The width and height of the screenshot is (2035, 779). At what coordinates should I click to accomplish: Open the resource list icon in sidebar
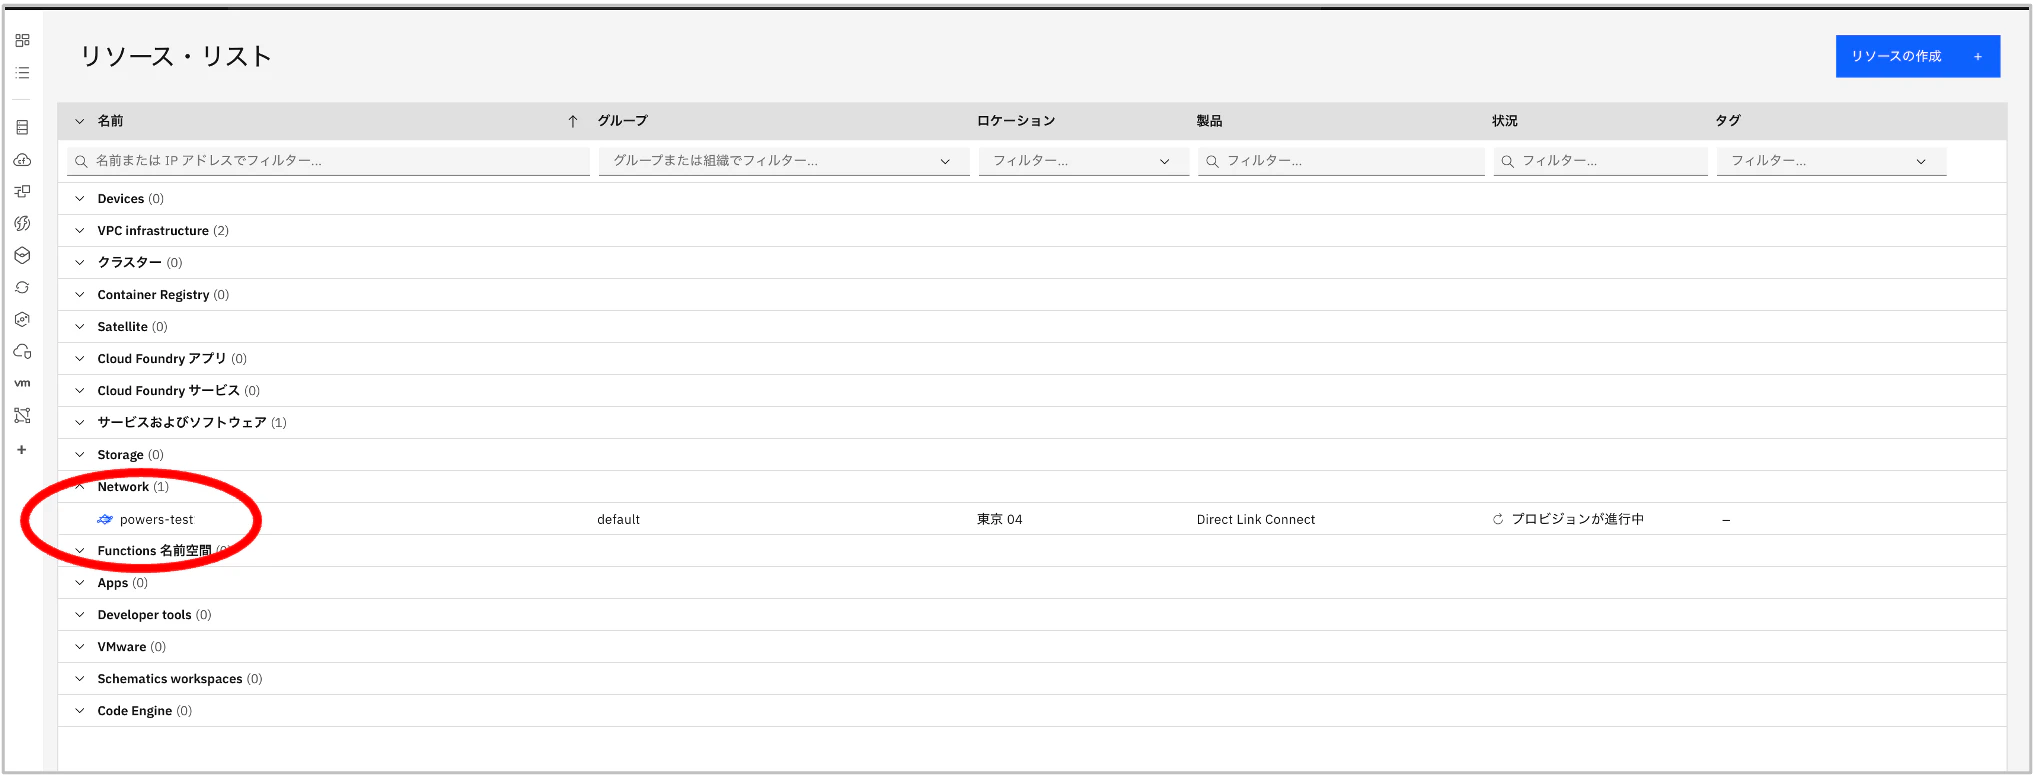(22, 73)
